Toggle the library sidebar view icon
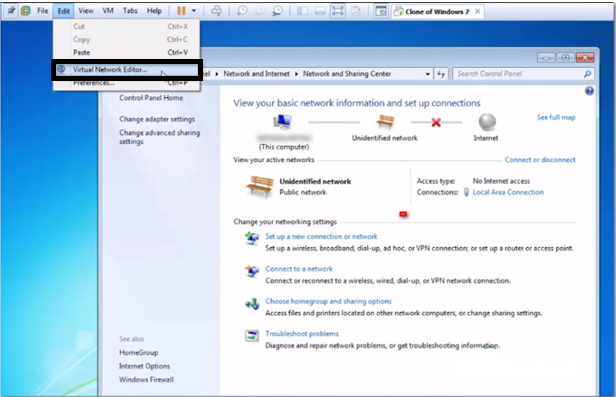The width and height of the screenshot is (616, 397). [302, 11]
